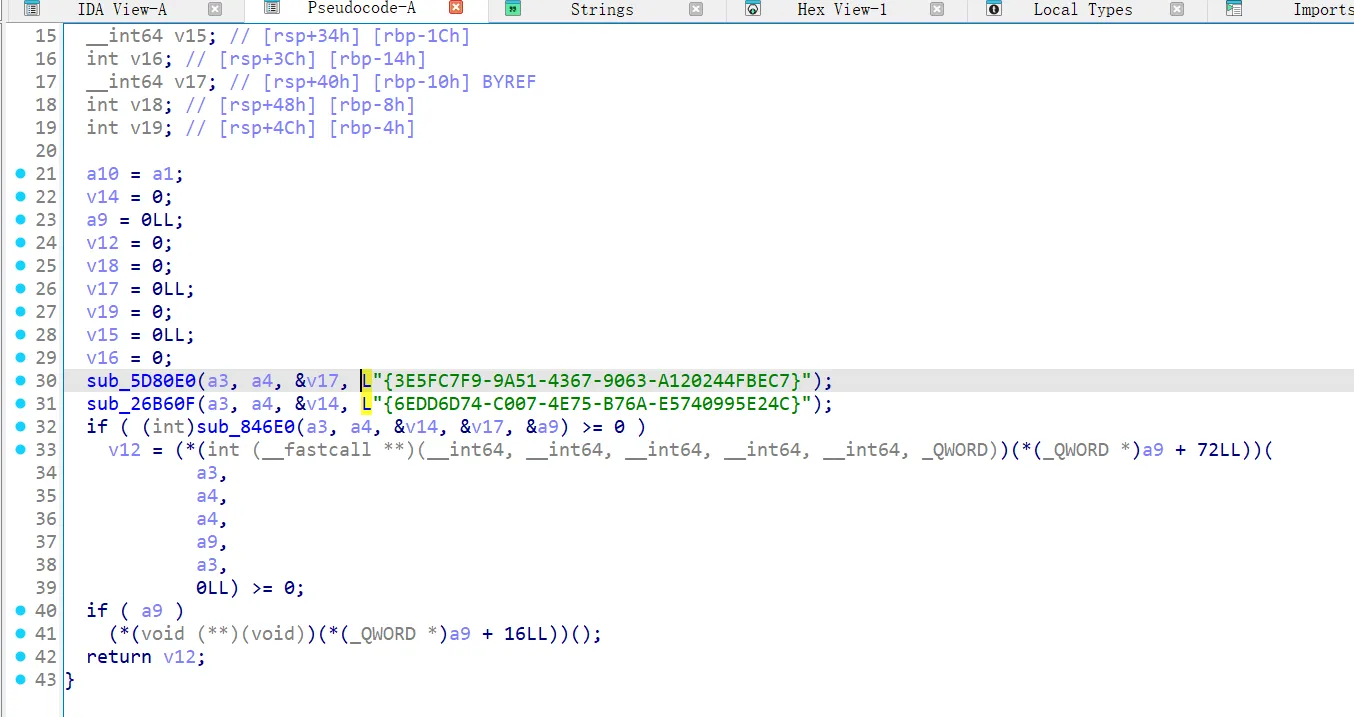
Task: Close the Pseudocode-A tab
Action: [x=456, y=8]
